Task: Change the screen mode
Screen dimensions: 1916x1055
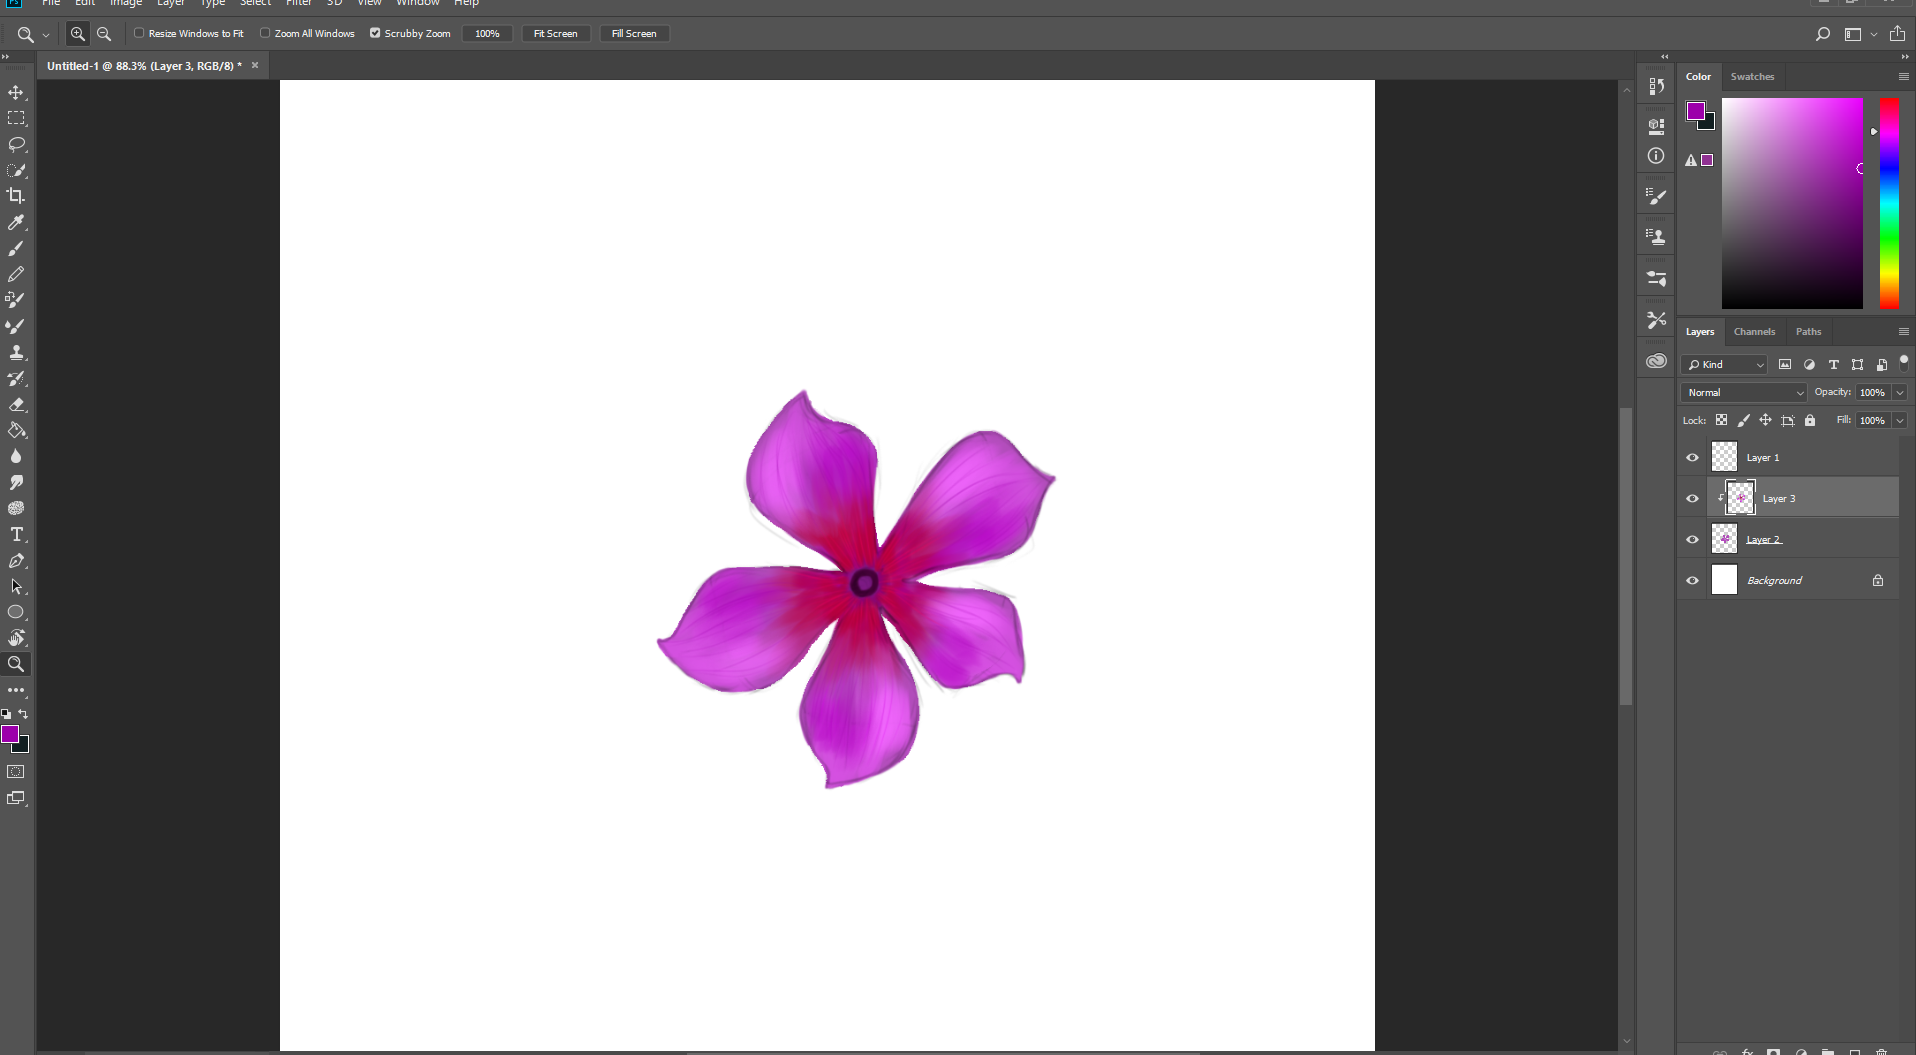Action: (16, 798)
